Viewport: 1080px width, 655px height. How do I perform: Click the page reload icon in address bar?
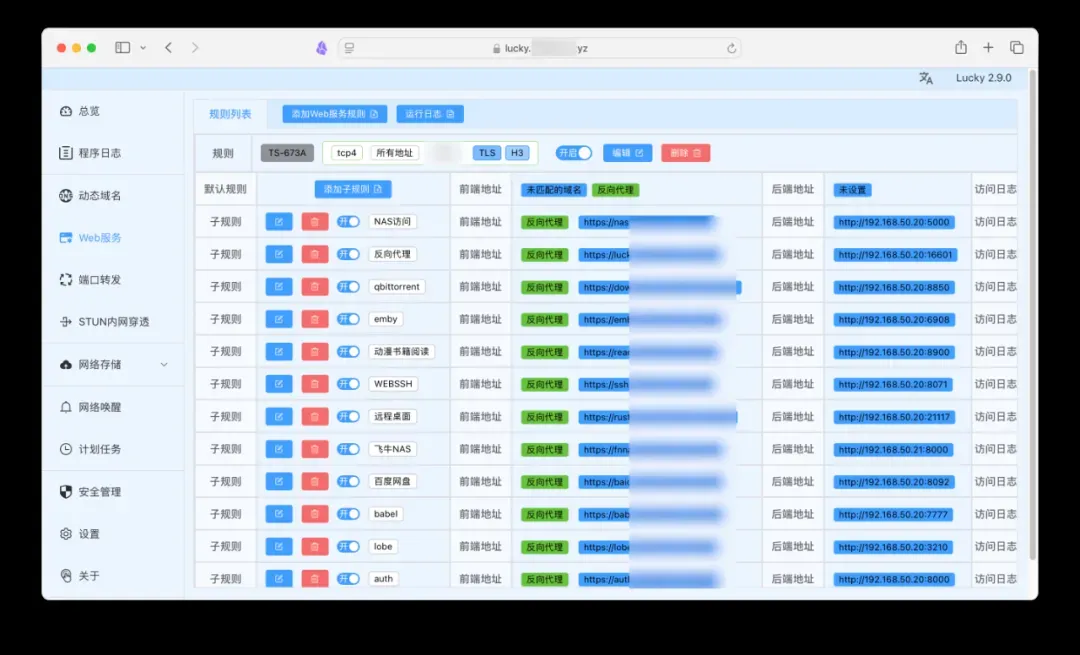pyautogui.click(x=732, y=48)
